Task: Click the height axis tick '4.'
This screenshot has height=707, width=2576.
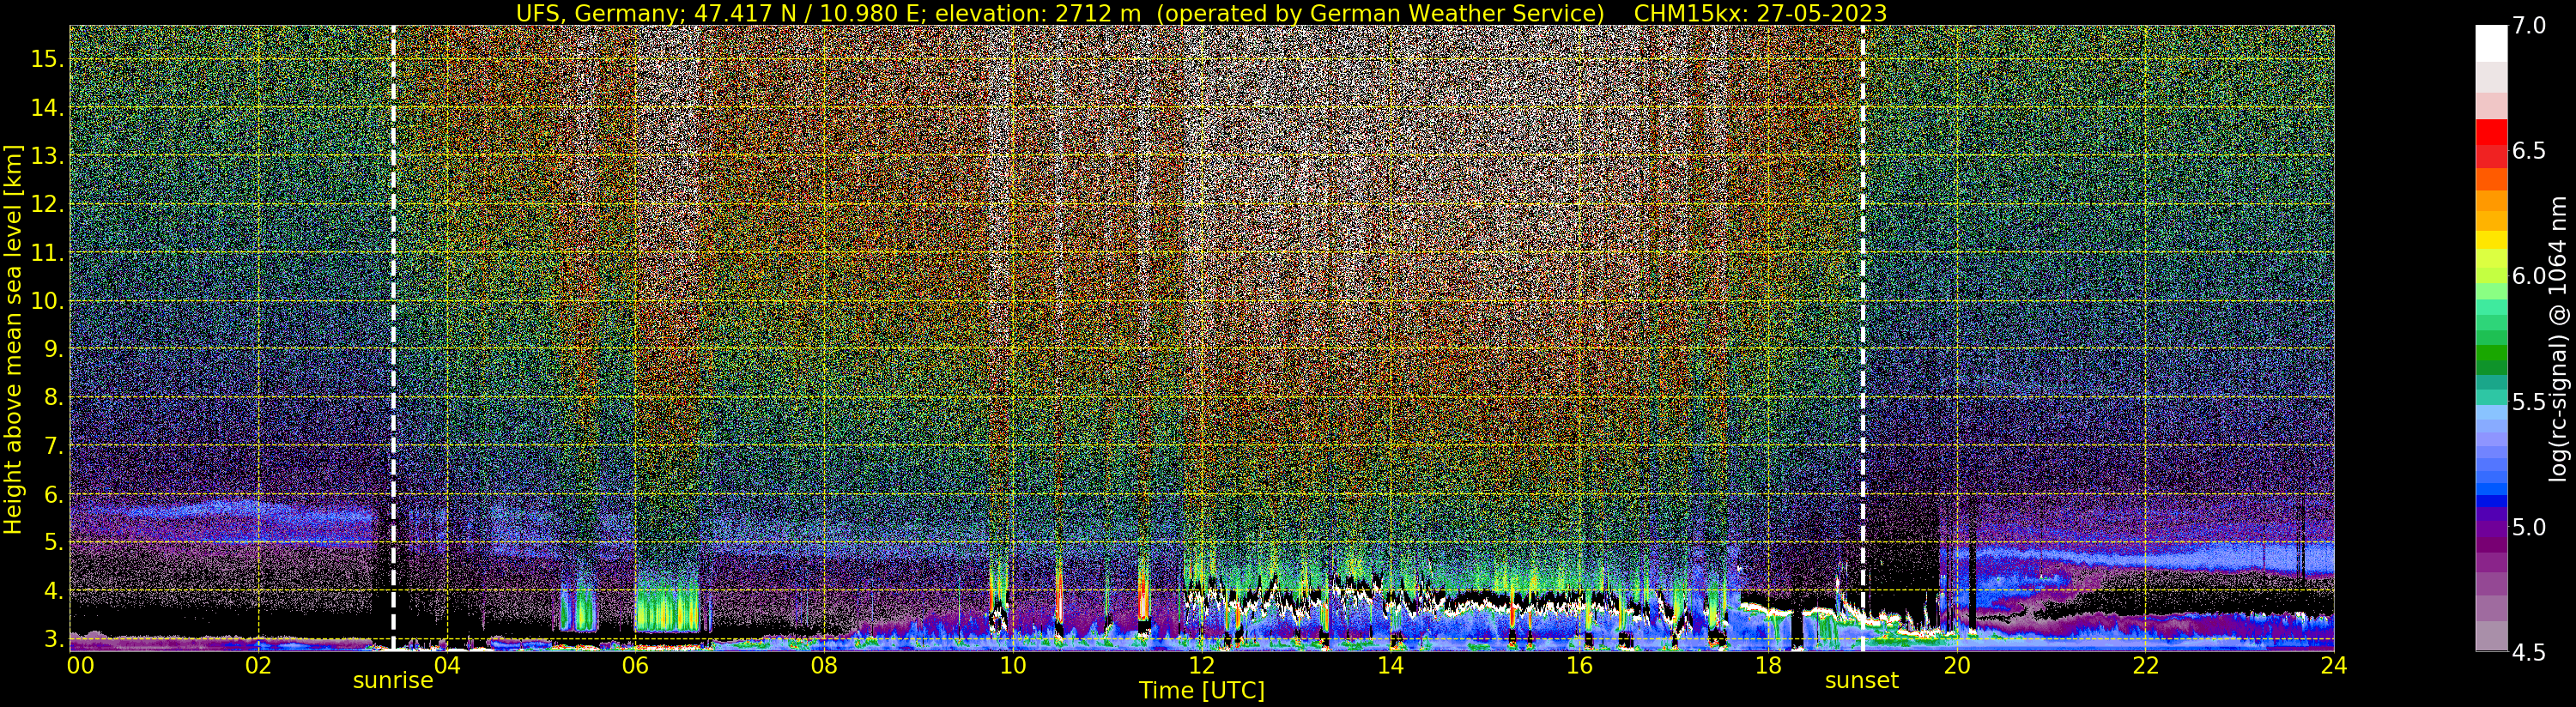Action: [x=52, y=591]
